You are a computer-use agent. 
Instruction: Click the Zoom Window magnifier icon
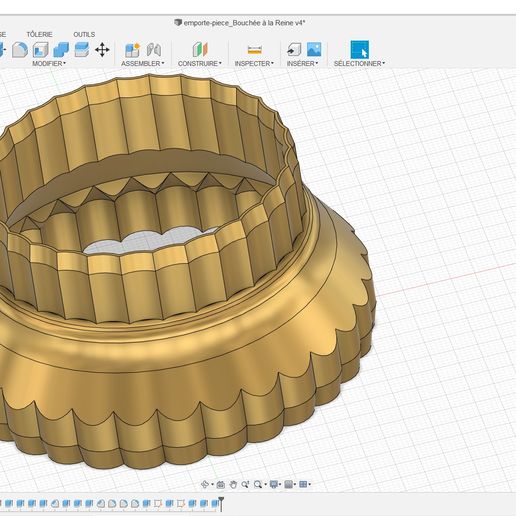258,484
